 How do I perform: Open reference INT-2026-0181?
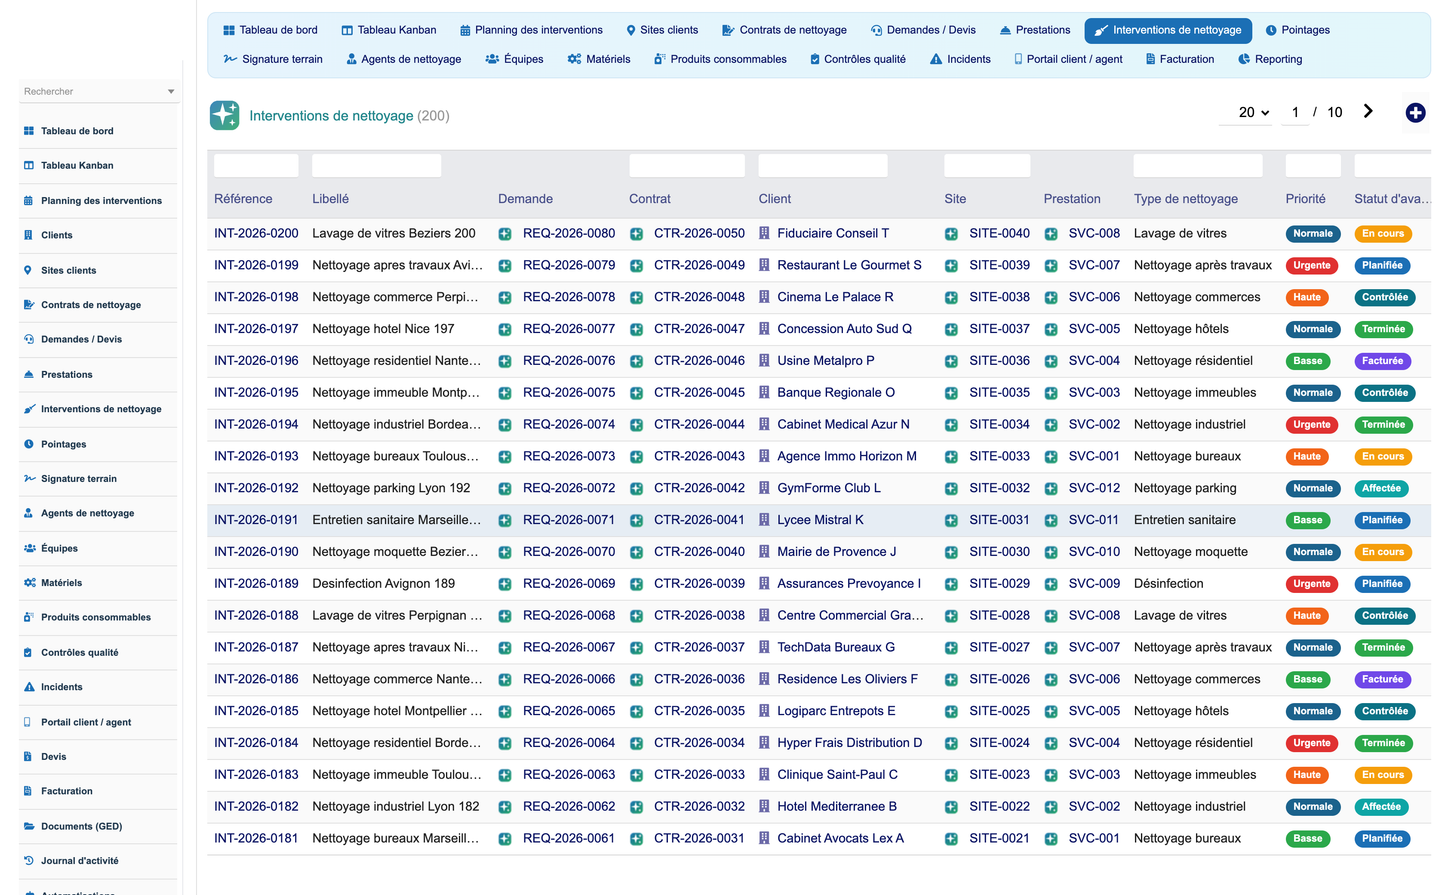tap(256, 839)
